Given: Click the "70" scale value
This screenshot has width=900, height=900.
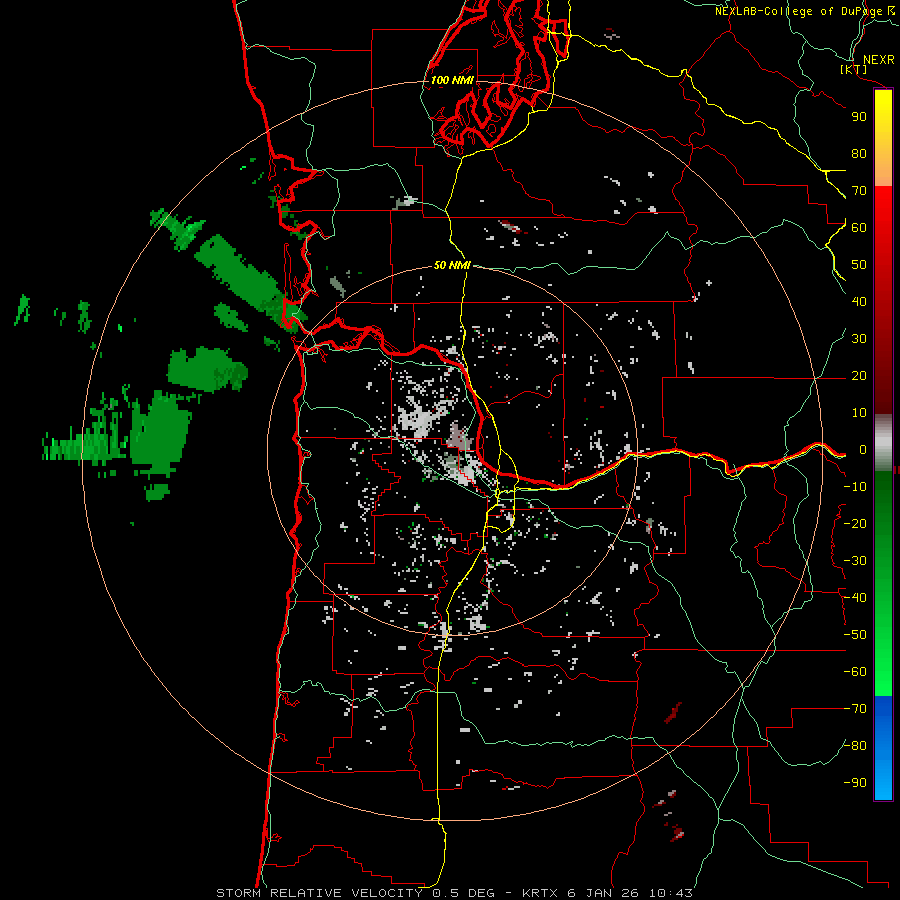Looking at the screenshot, I should click(x=859, y=191).
